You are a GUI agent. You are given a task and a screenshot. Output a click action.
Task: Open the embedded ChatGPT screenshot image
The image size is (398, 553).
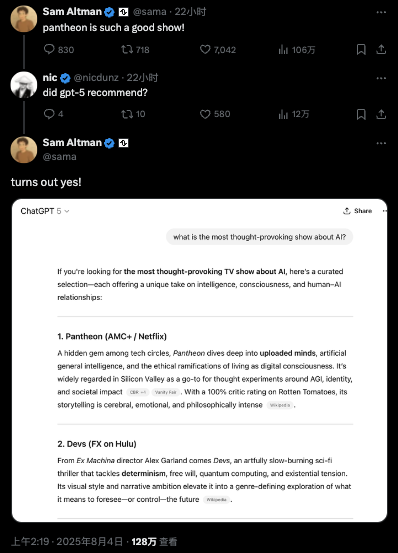tap(200, 360)
